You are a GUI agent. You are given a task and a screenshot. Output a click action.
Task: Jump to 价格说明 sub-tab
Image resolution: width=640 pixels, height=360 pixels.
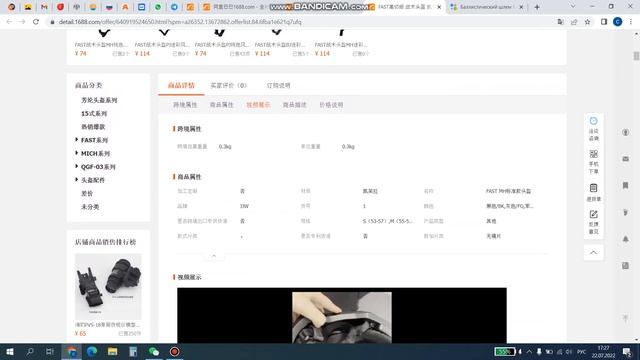tap(331, 105)
